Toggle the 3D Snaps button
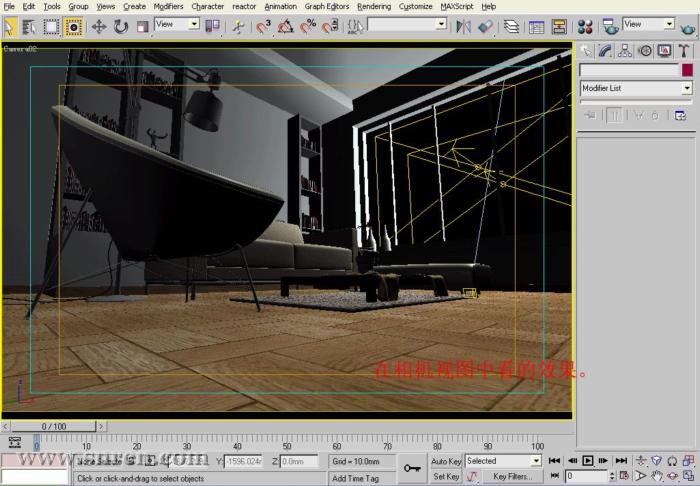The width and height of the screenshot is (700, 486). [x=264, y=26]
